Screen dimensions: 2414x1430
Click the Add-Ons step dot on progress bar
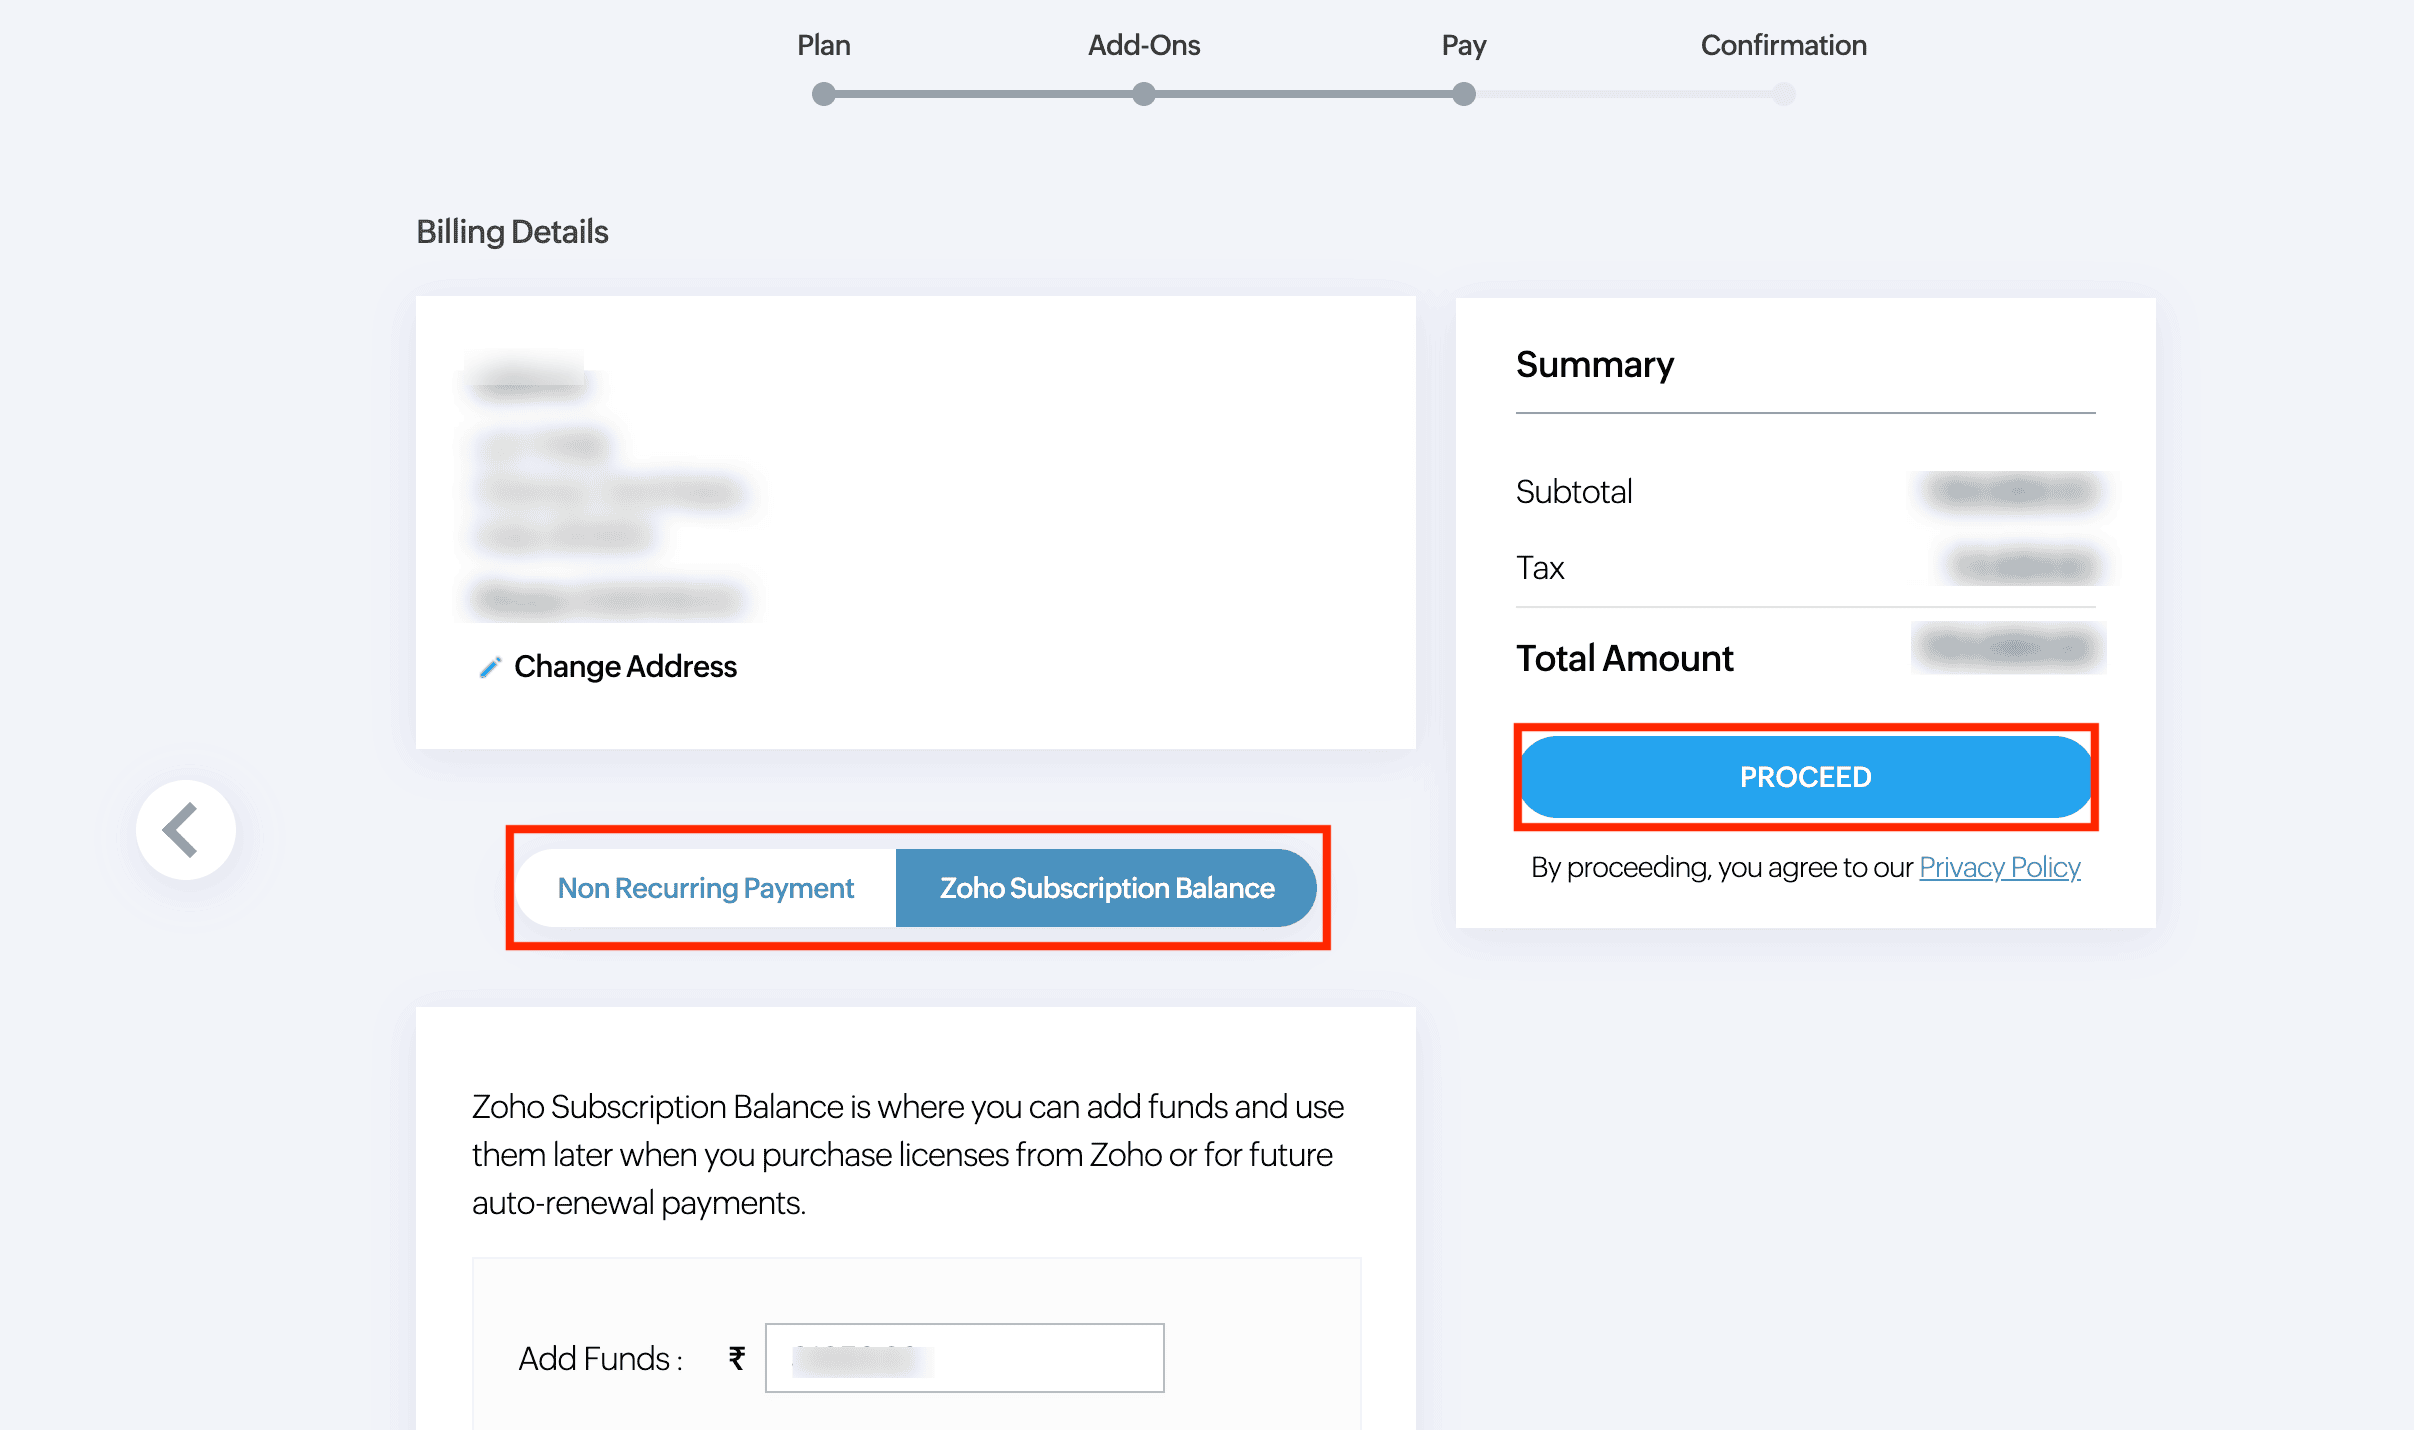click(1144, 94)
